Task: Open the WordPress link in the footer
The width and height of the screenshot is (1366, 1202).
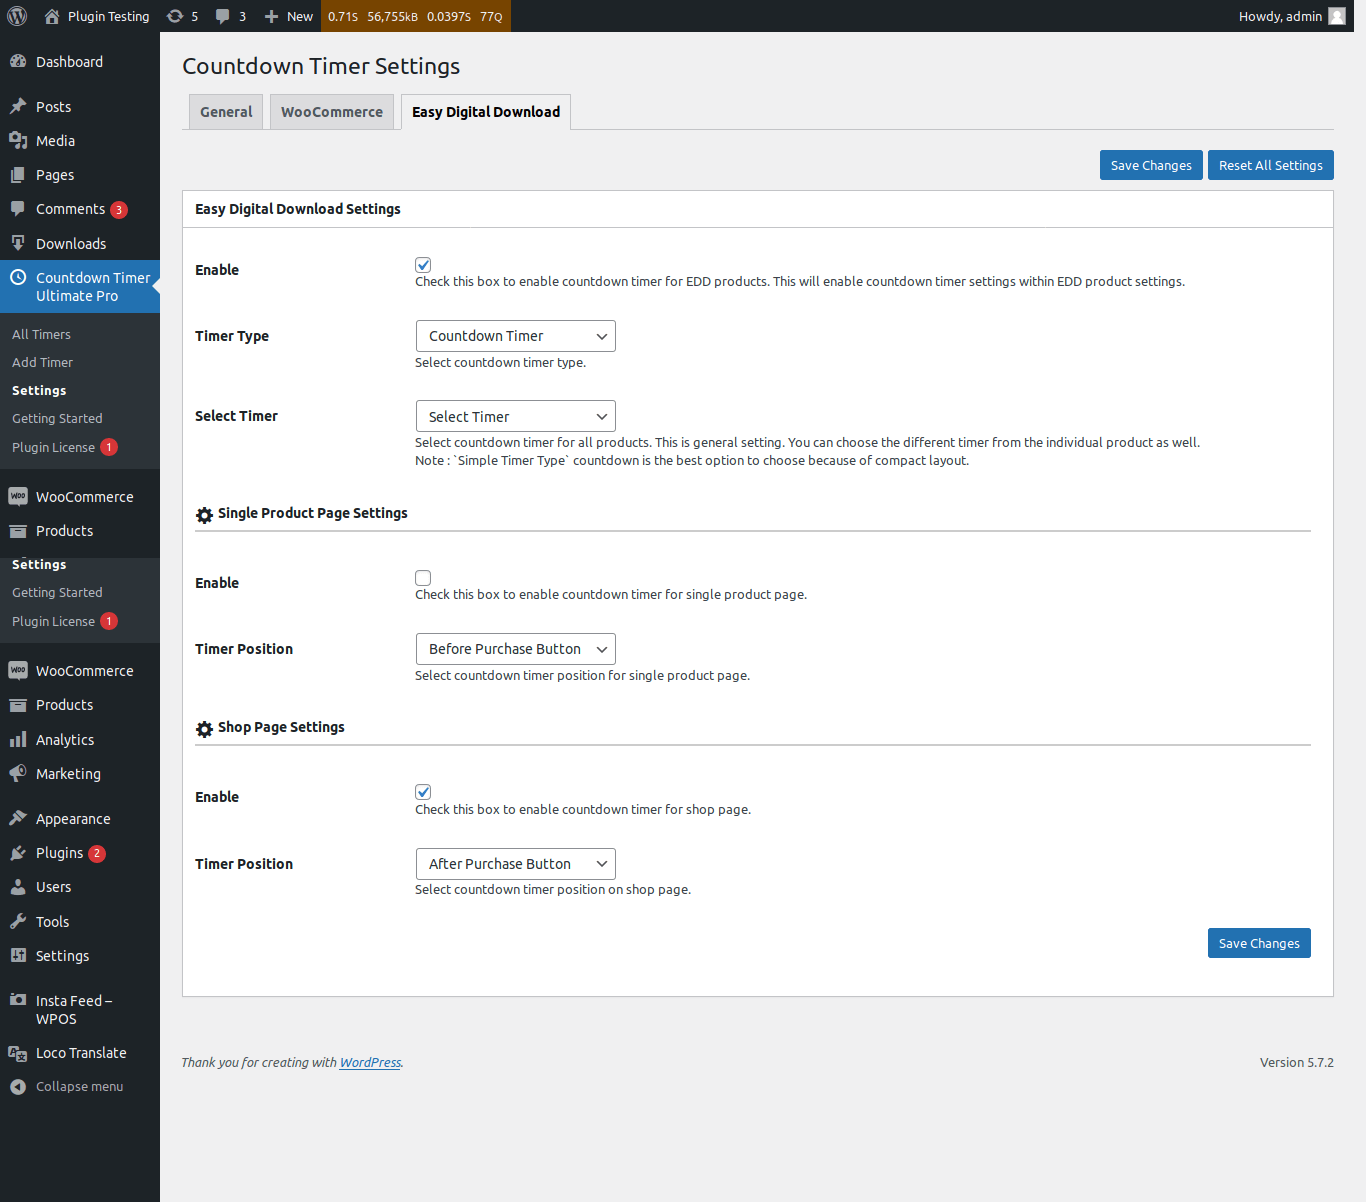Action: tap(369, 1062)
